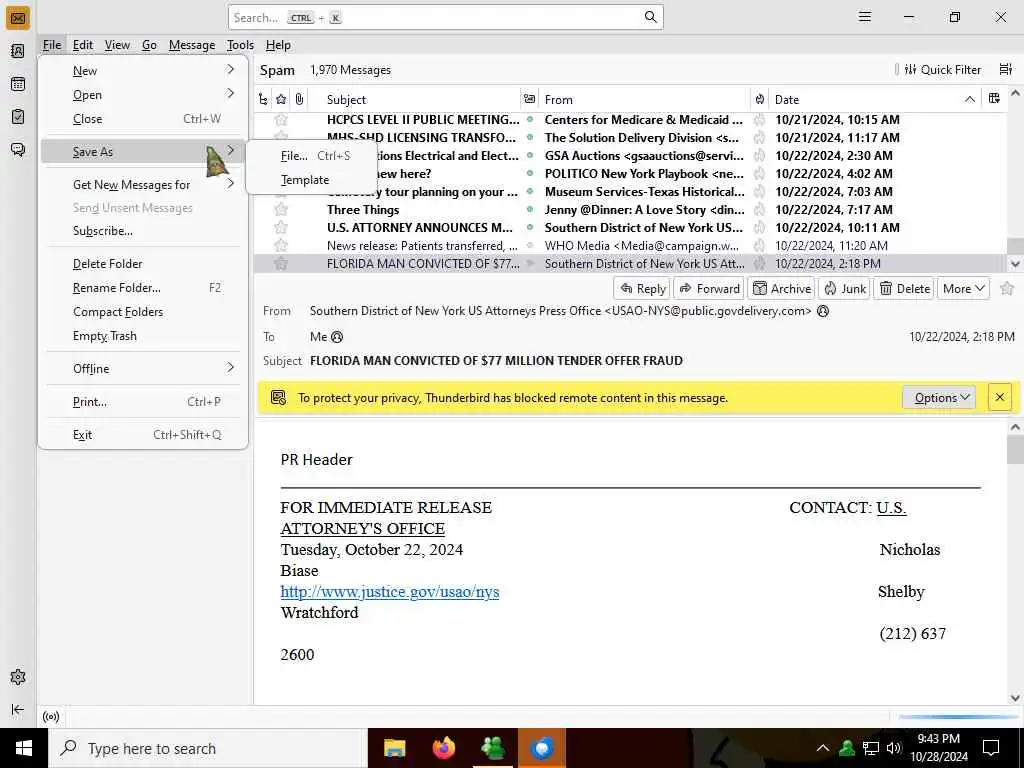Click the Windows Start button
The width and height of the screenshot is (1024, 768).
pos(24,748)
